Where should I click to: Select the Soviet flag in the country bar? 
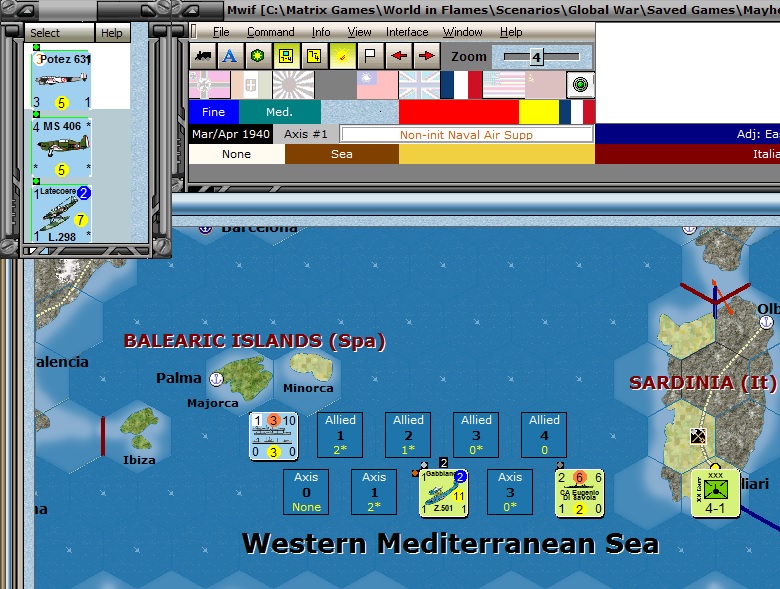point(545,85)
